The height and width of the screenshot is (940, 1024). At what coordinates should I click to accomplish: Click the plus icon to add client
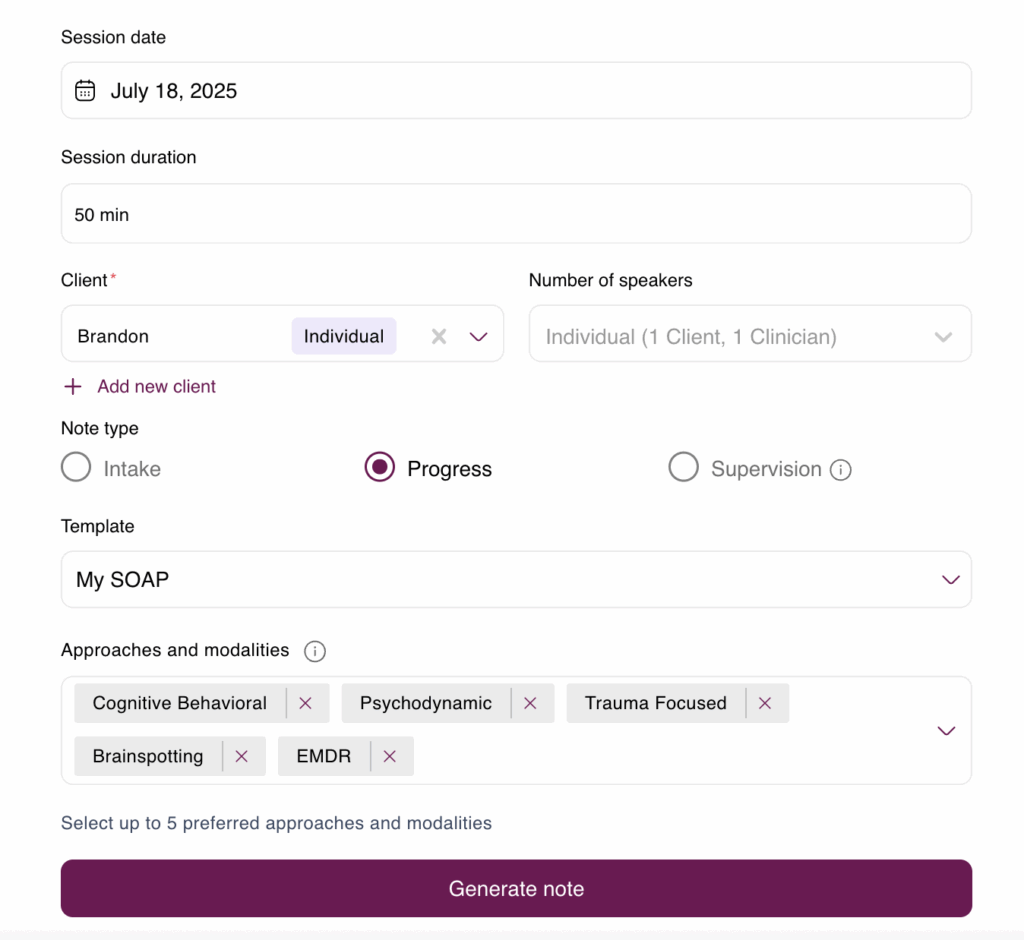73,387
